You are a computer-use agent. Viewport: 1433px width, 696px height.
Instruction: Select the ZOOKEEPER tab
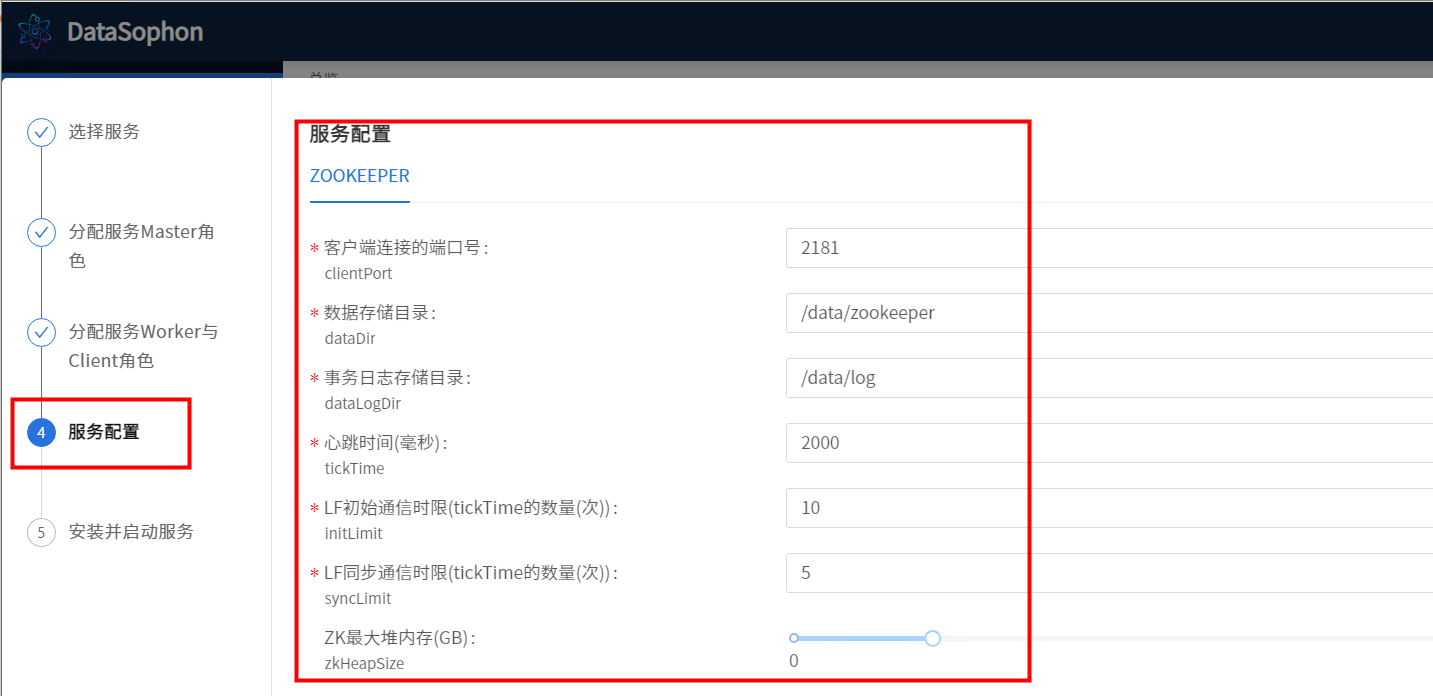click(360, 176)
